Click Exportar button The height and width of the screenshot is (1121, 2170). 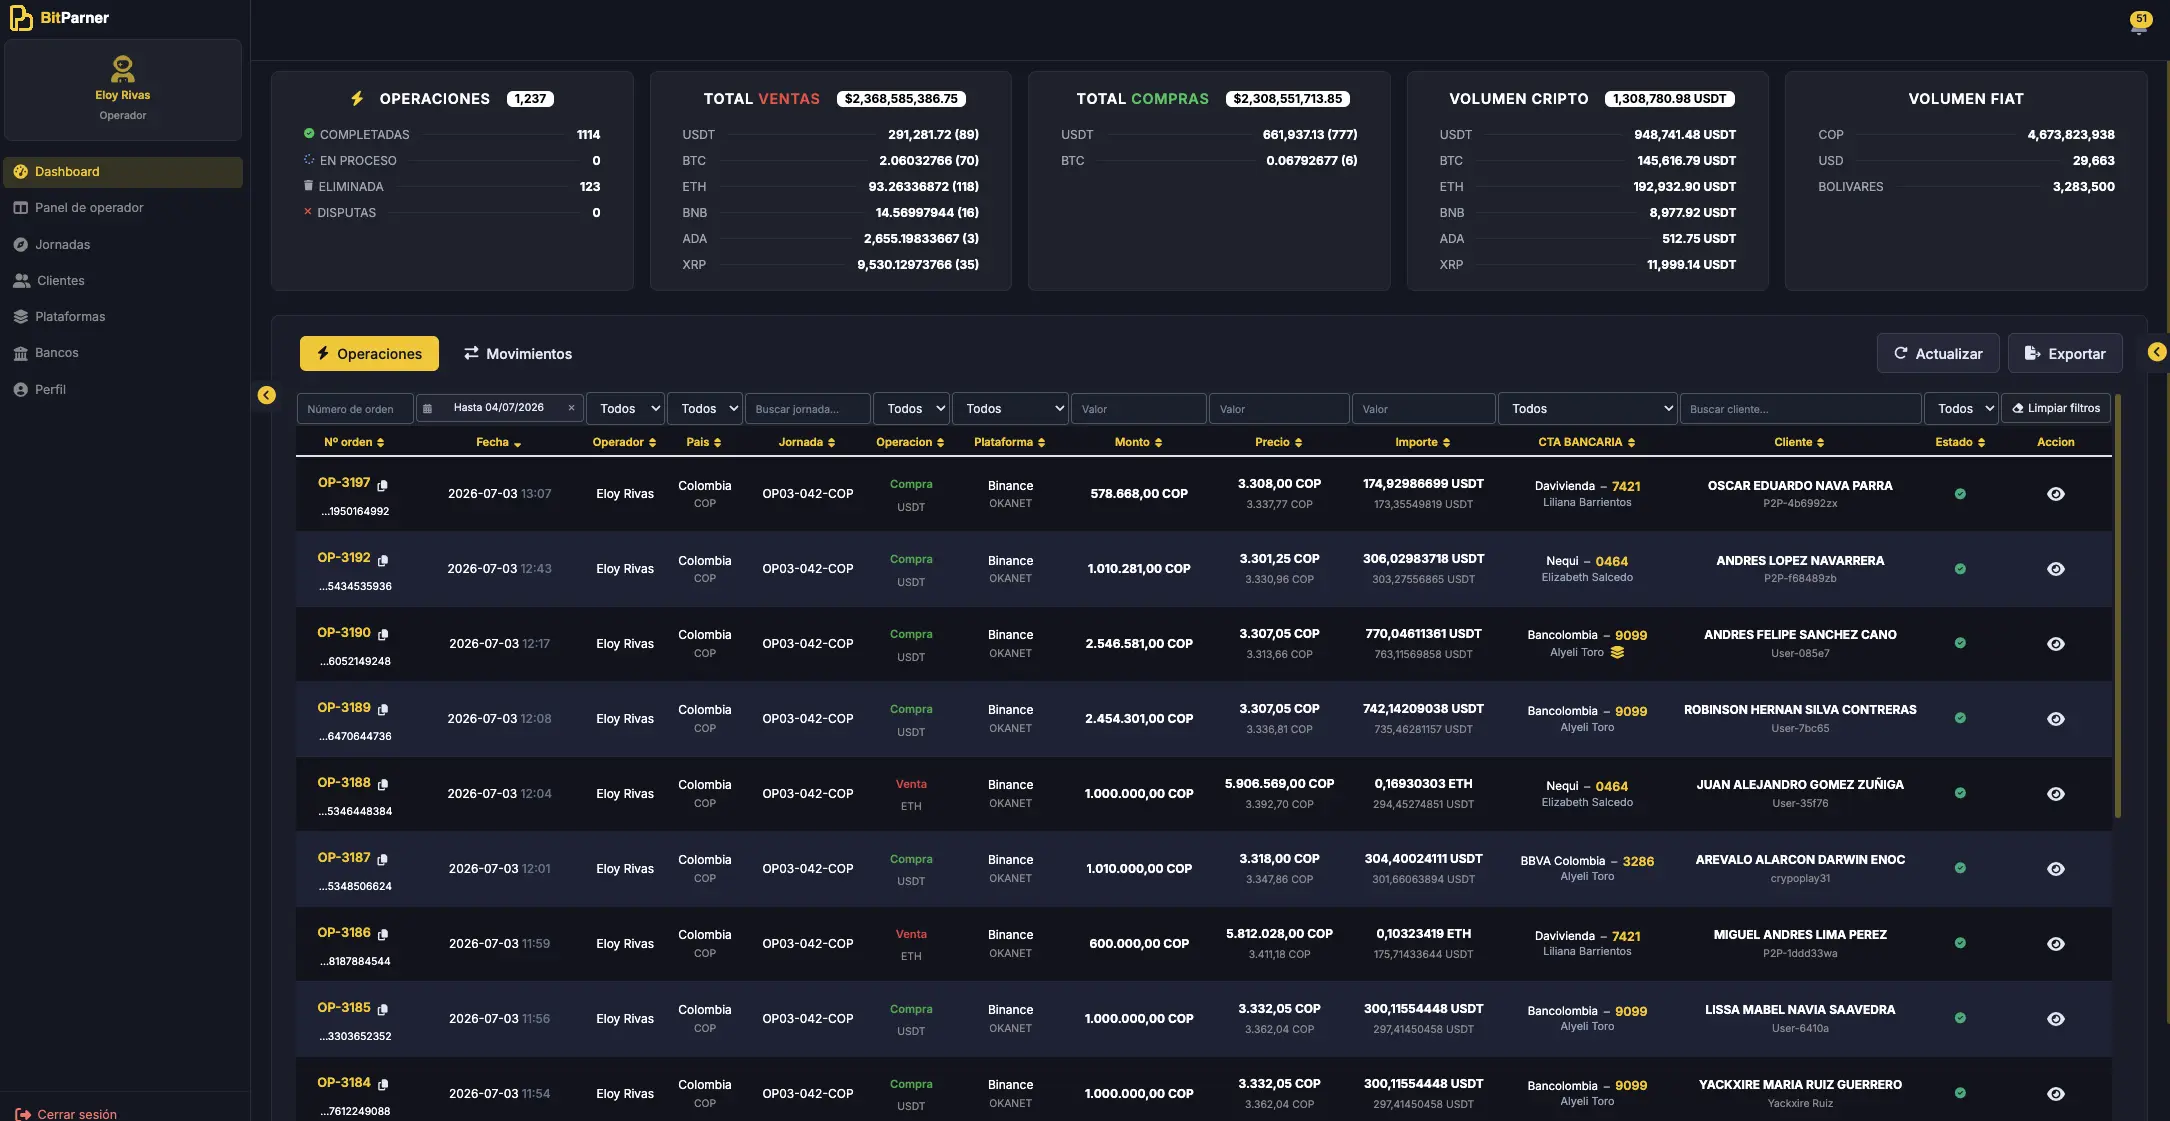2065,354
